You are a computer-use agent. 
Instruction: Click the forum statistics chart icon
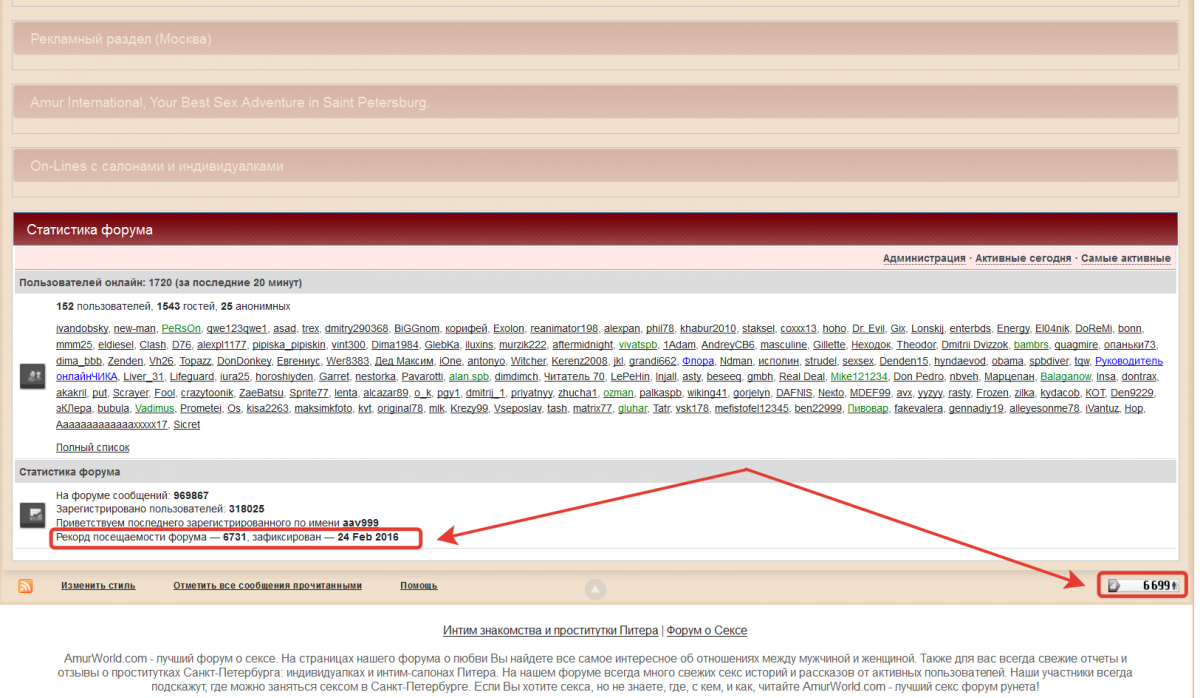[31, 515]
